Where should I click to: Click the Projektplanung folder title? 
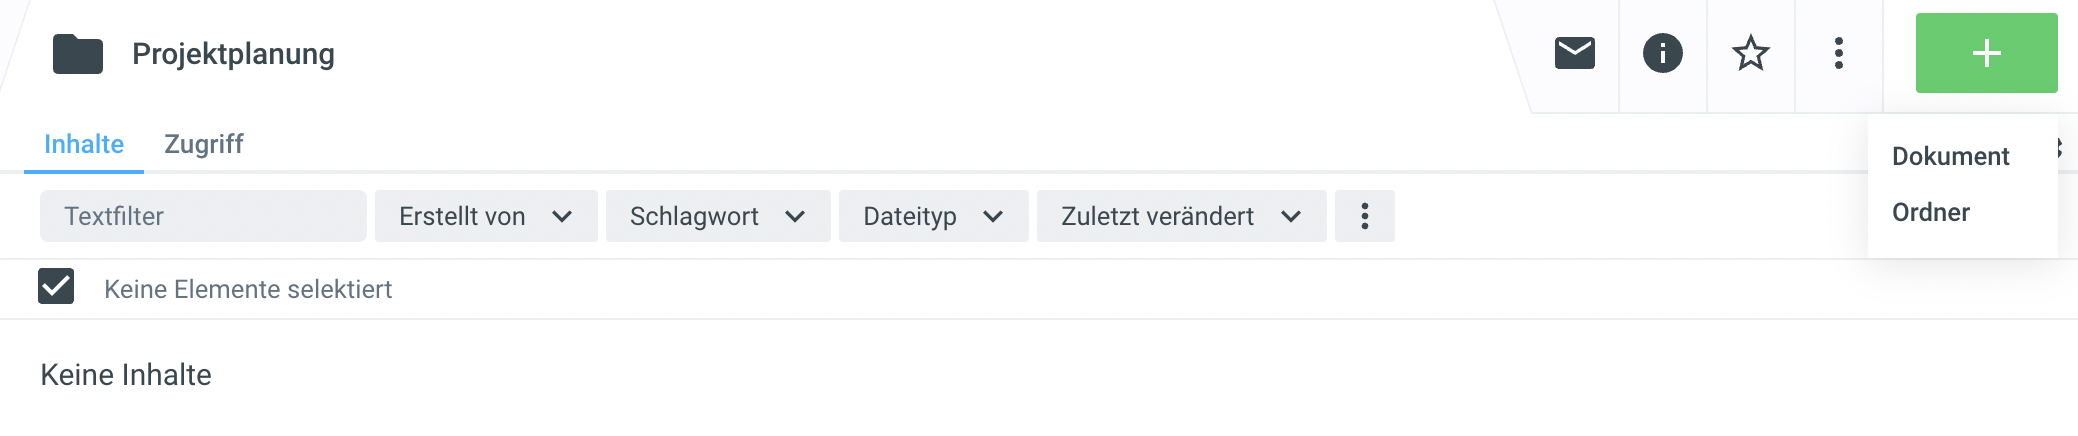(x=233, y=54)
